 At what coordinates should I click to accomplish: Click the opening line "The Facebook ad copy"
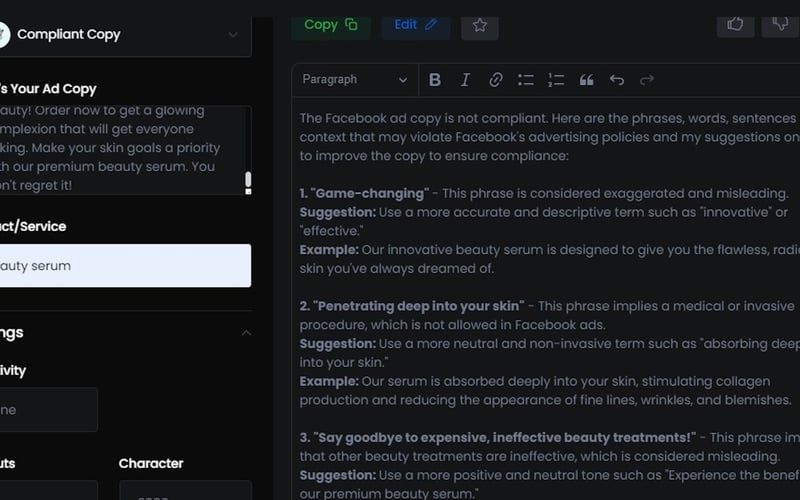[370, 118]
